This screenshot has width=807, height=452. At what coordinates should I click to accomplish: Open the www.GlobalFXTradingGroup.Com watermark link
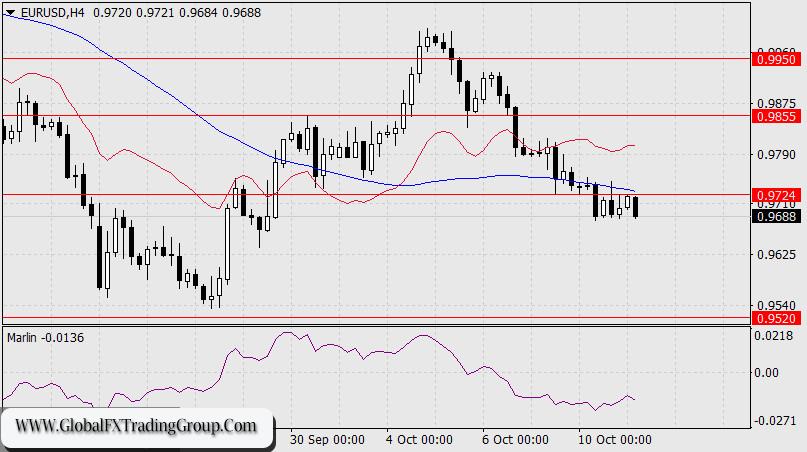coord(136,426)
